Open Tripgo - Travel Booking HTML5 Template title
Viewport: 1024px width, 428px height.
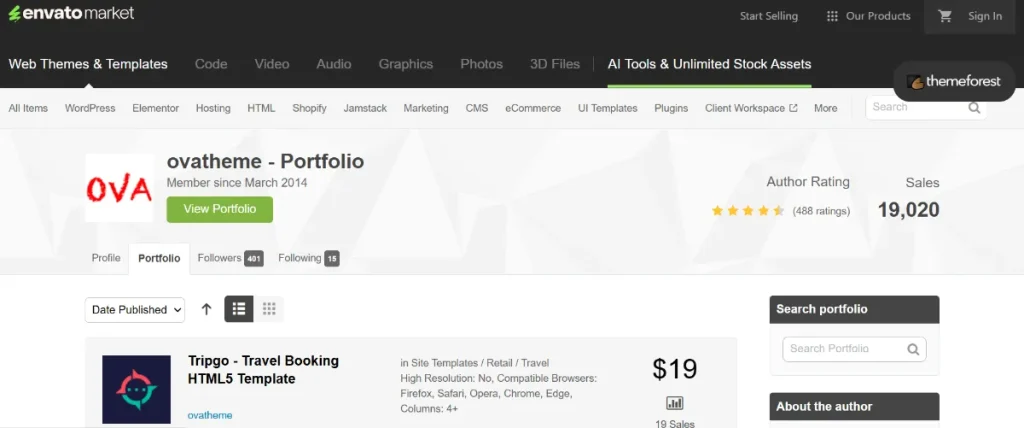[263, 370]
